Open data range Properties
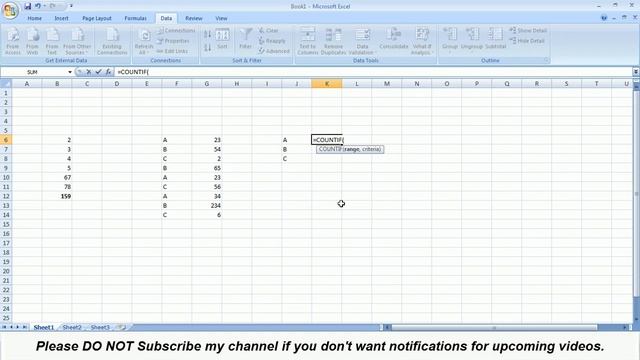This screenshot has width=640, height=360. pos(173,41)
